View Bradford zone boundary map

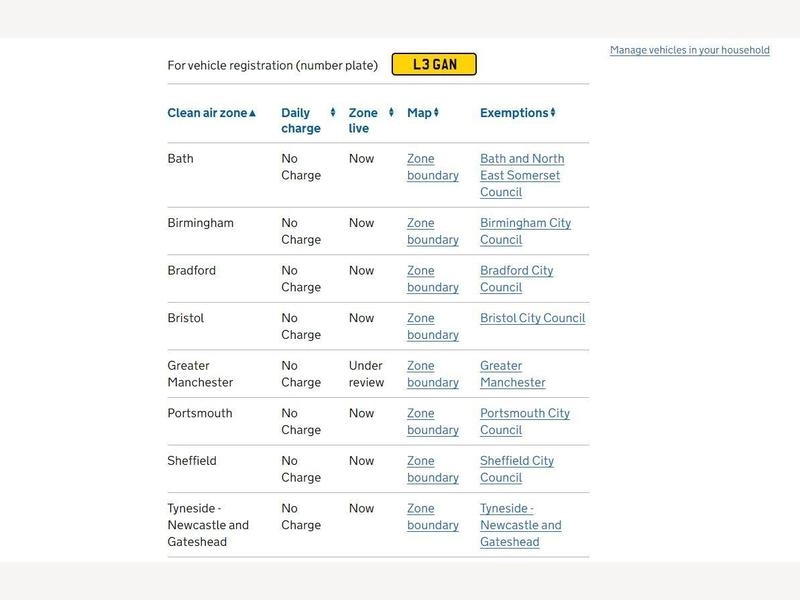433,279
